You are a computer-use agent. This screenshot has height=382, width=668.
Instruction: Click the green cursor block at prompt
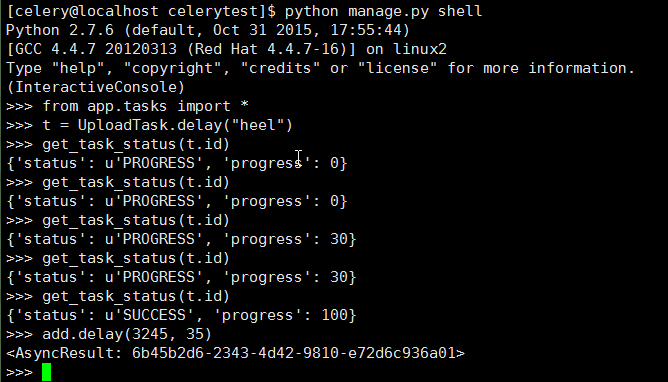click(x=46, y=372)
